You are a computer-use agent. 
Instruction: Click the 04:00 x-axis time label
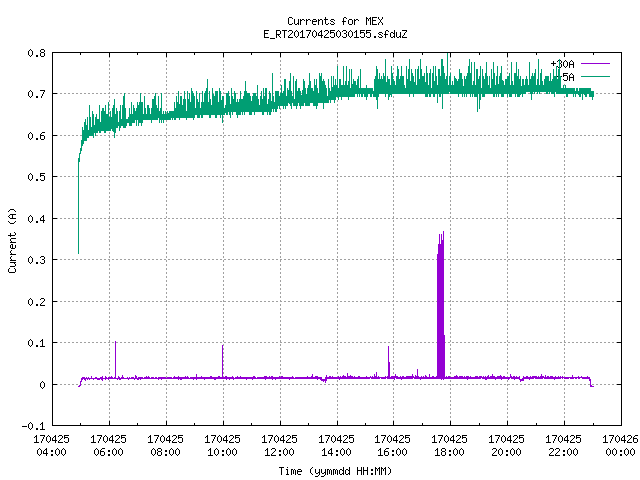(51, 452)
